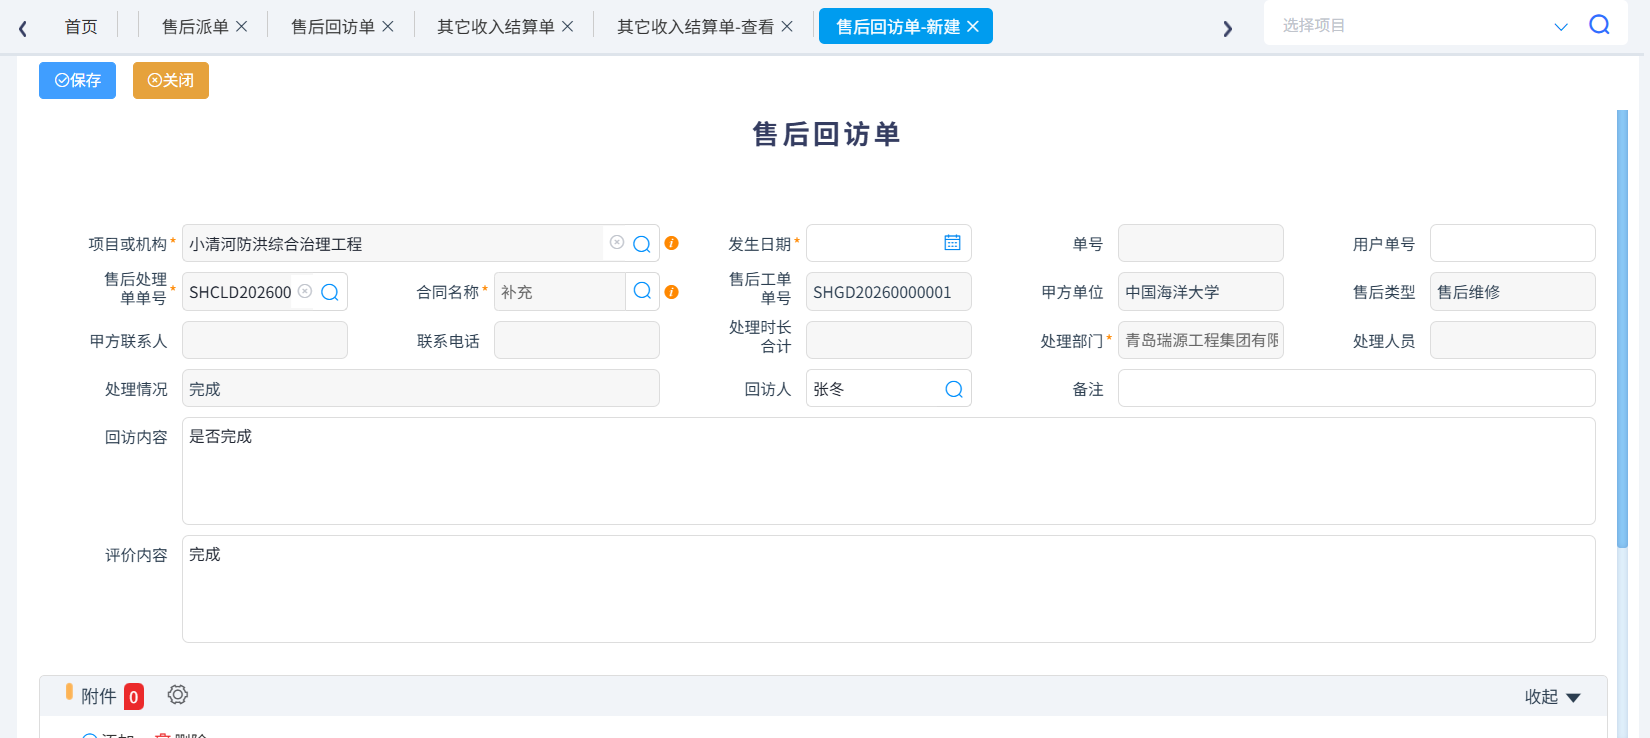Image resolution: width=1650 pixels, height=738 pixels.
Task: Click into the 回访内容 text area
Action: coord(888,471)
